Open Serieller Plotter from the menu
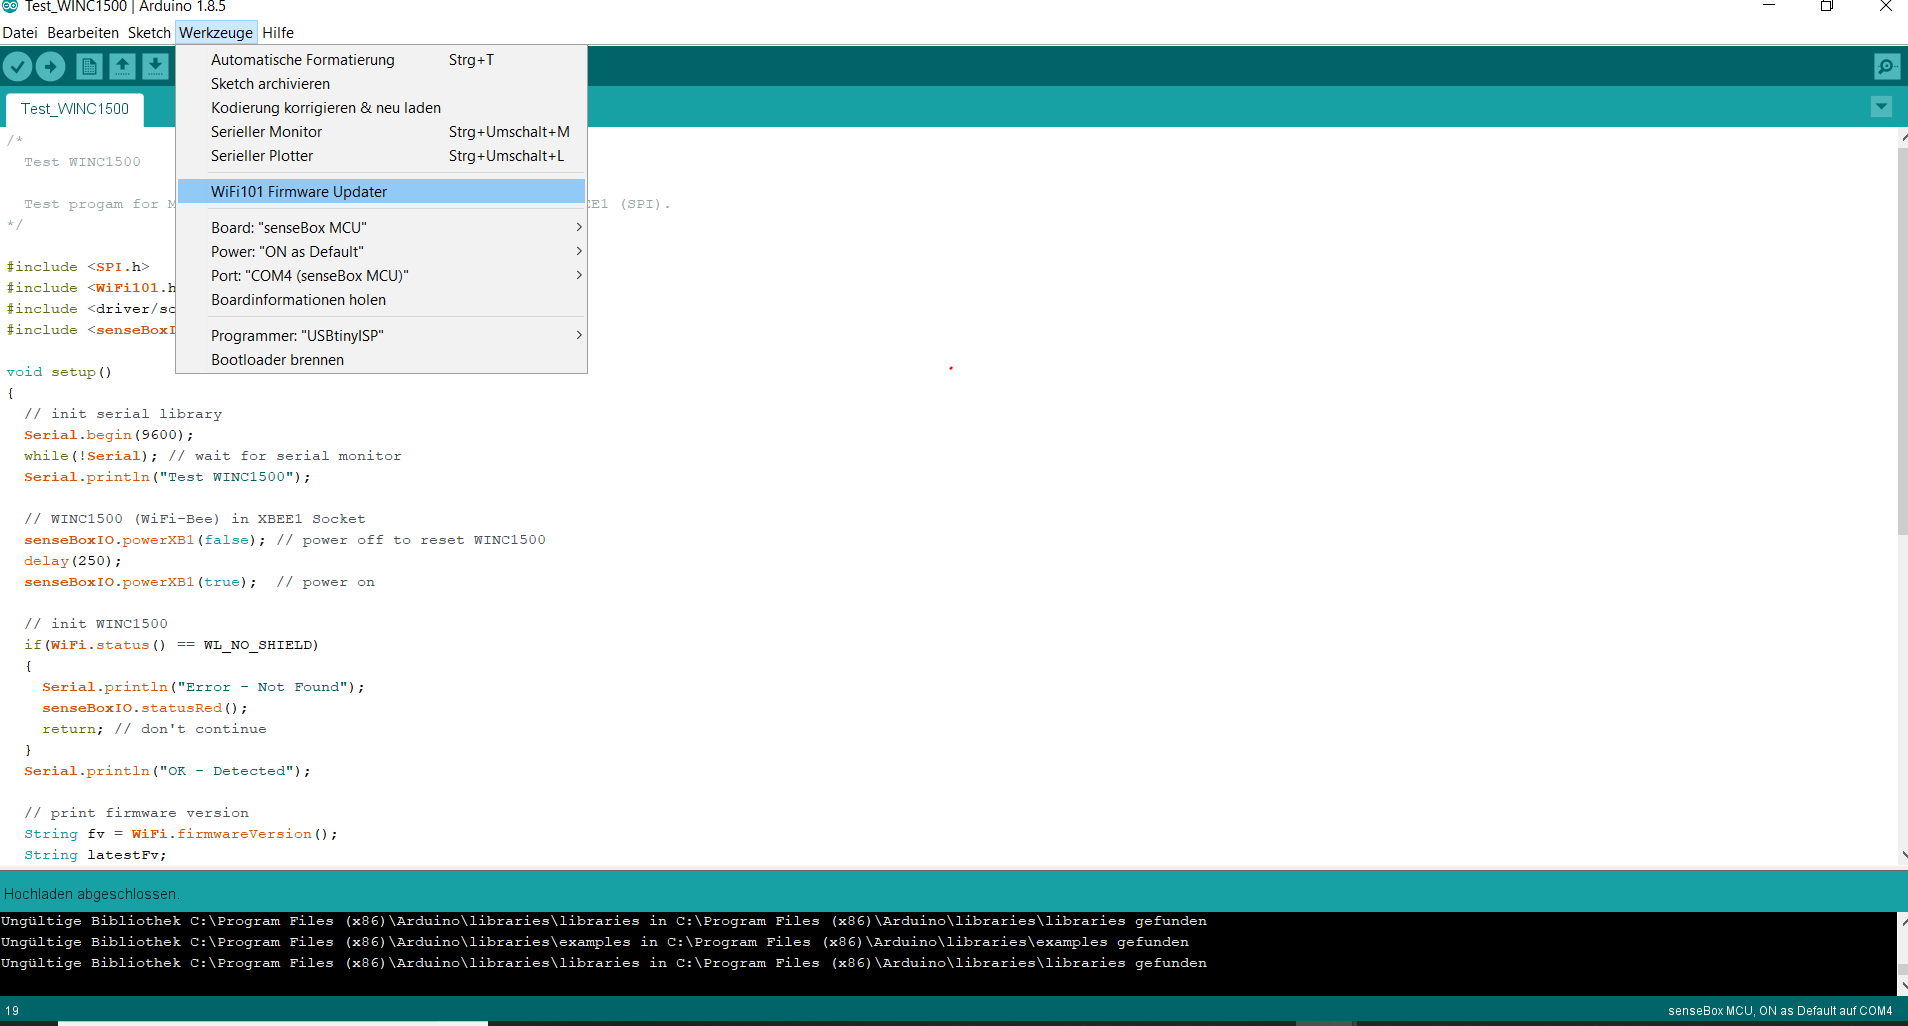Image resolution: width=1908 pixels, height=1026 pixels. tap(381, 156)
